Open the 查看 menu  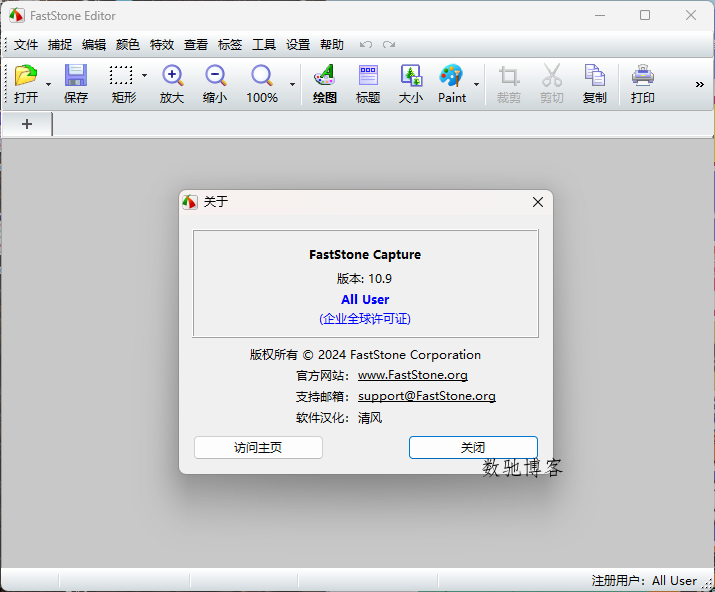click(196, 45)
